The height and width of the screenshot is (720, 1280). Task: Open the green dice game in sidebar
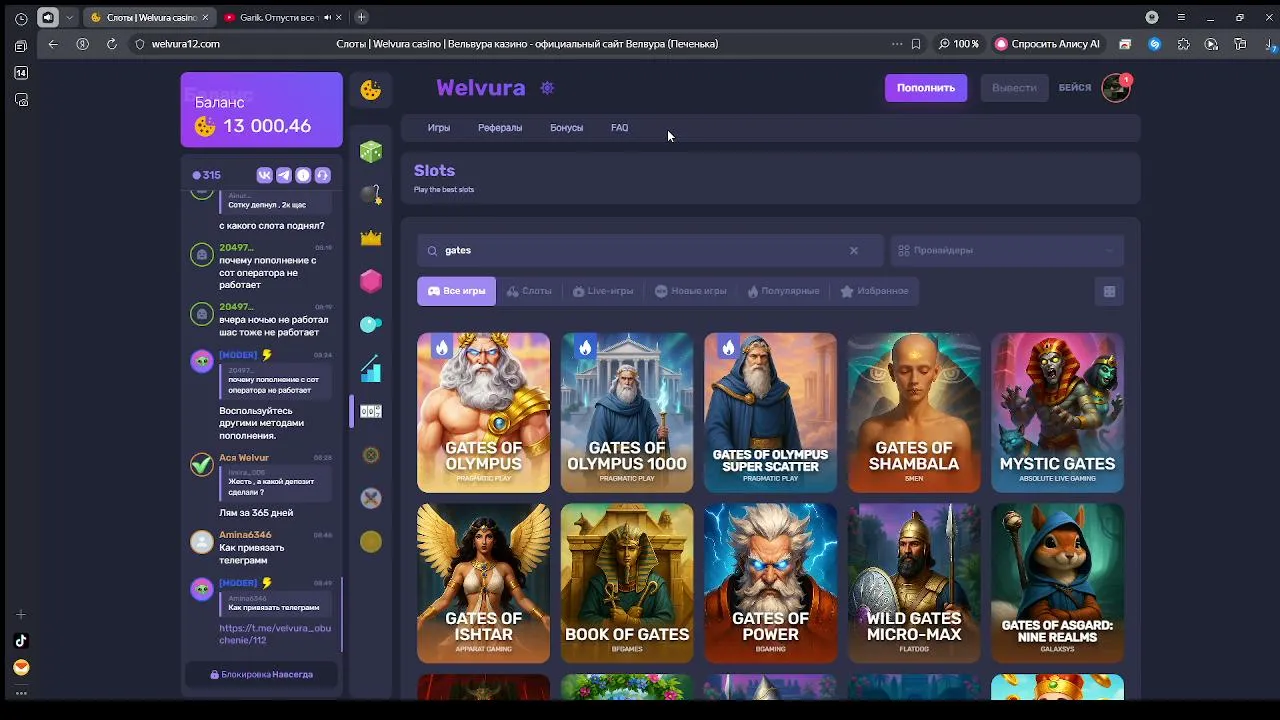371,151
